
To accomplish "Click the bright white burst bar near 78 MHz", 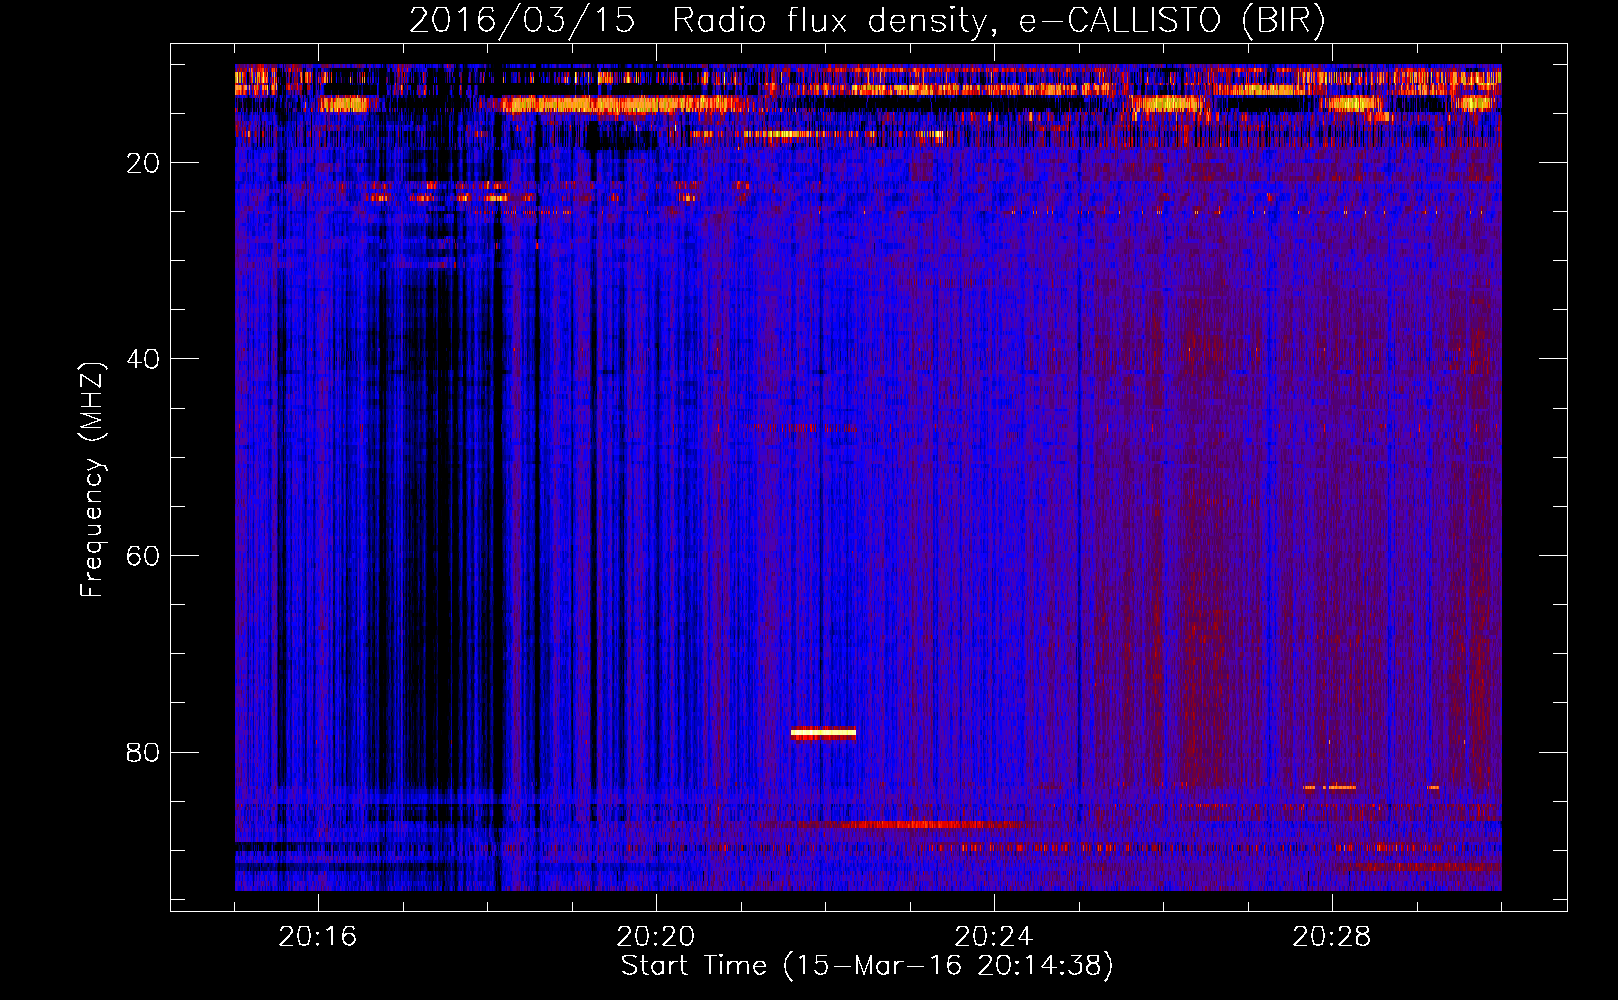I will tap(823, 733).
